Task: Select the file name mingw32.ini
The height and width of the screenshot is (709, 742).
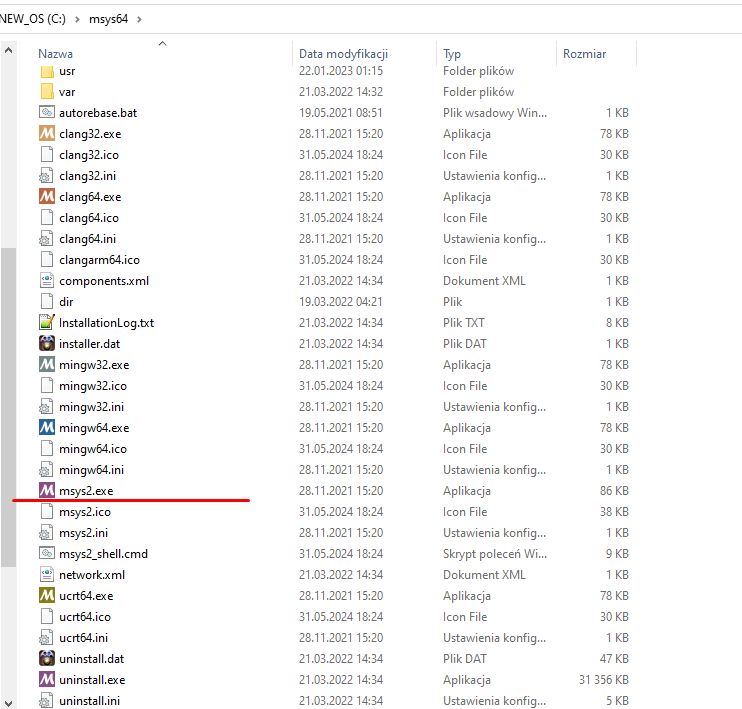Action: [x=91, y=407]
